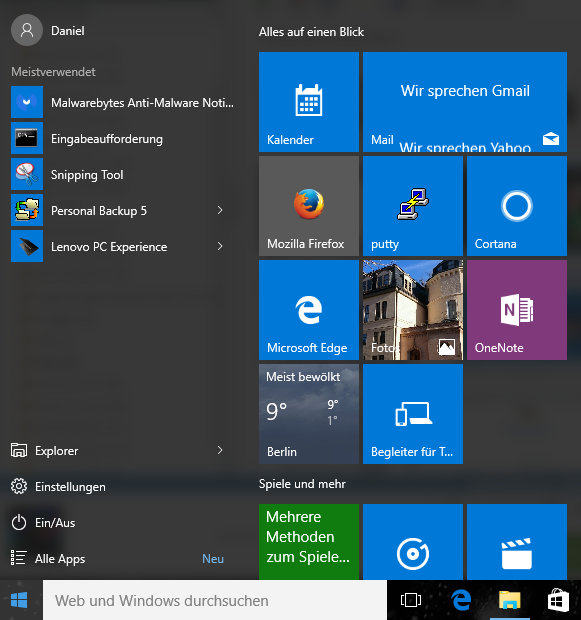Expand the Explorer jump list arrow

coord(220,450)
